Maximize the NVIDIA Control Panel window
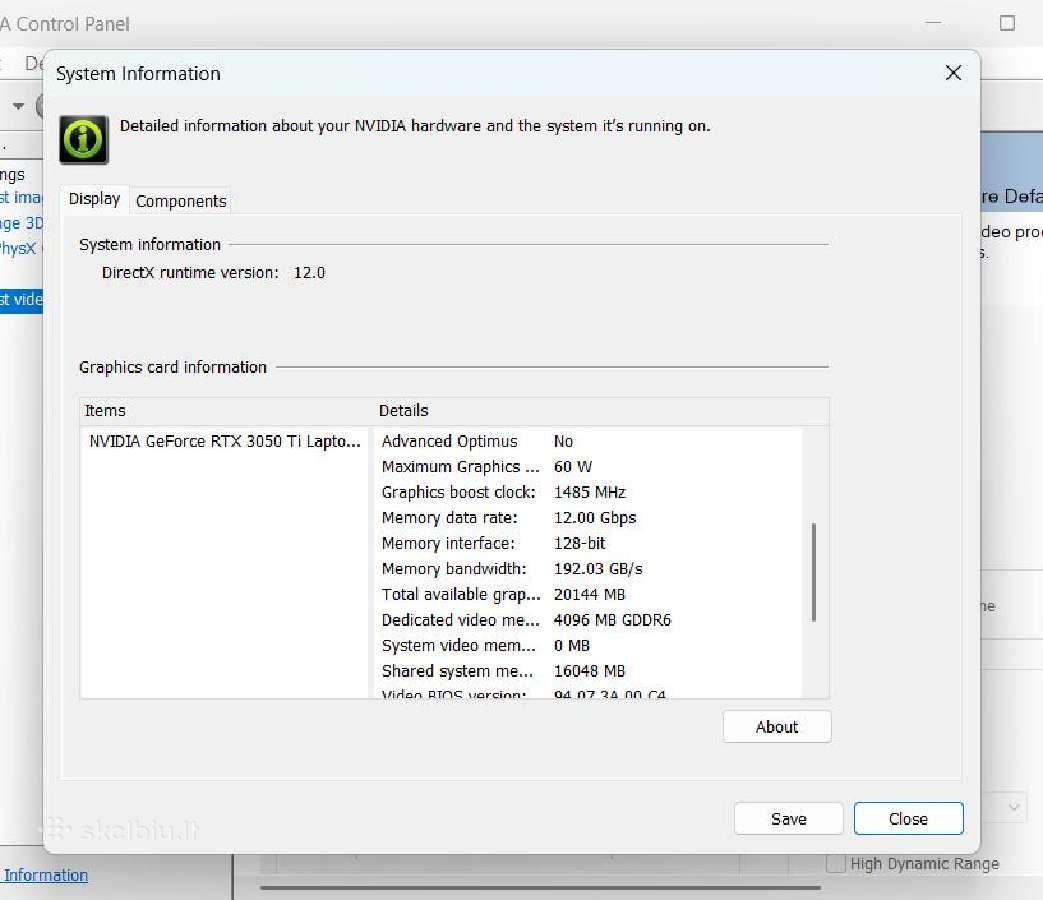The height and width of the screenshot is (900, 1043). 1007,23
